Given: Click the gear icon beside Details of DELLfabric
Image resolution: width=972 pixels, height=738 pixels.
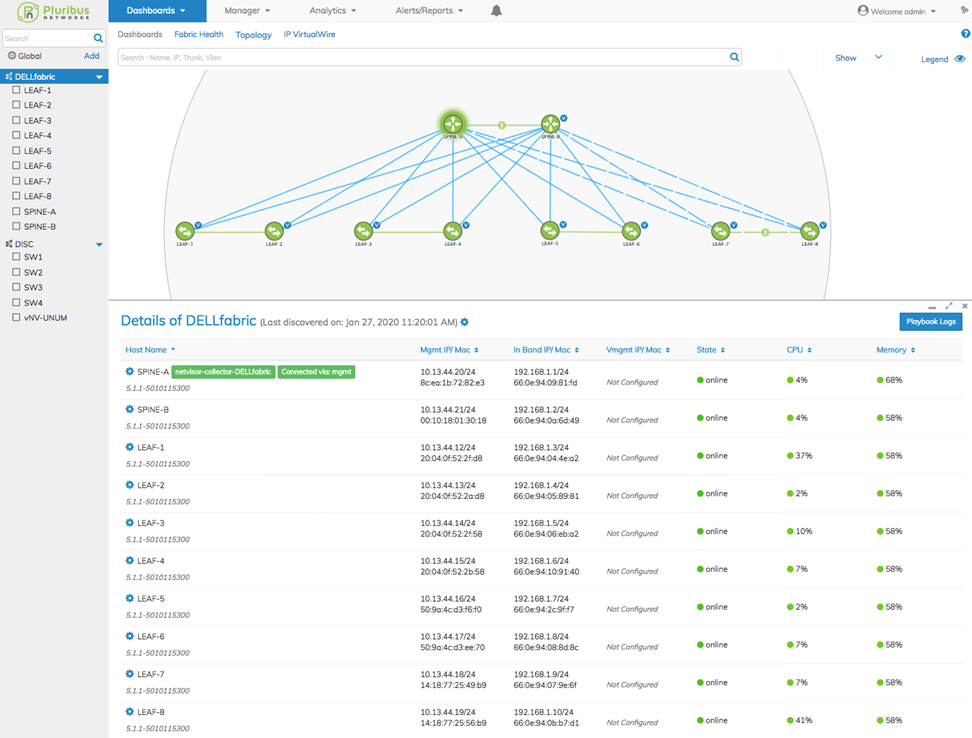Looking at the screenshot, I should click(464, 322).
